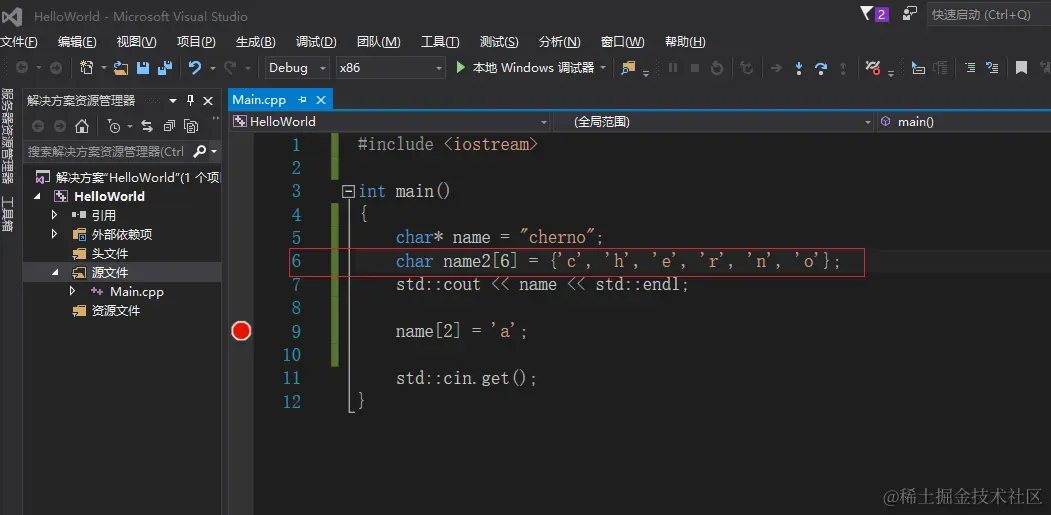Toggle the breakpoint on line 9
Screen dimensions: 1051x515
[x=241, y=331]
